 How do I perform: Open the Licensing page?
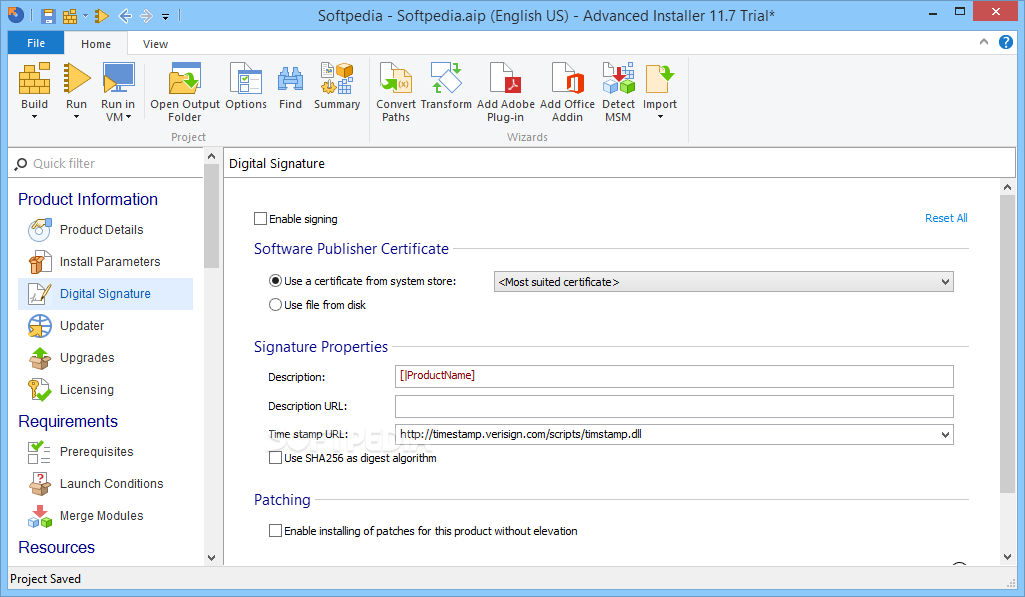pyautogui.click(x=105, y=390)
